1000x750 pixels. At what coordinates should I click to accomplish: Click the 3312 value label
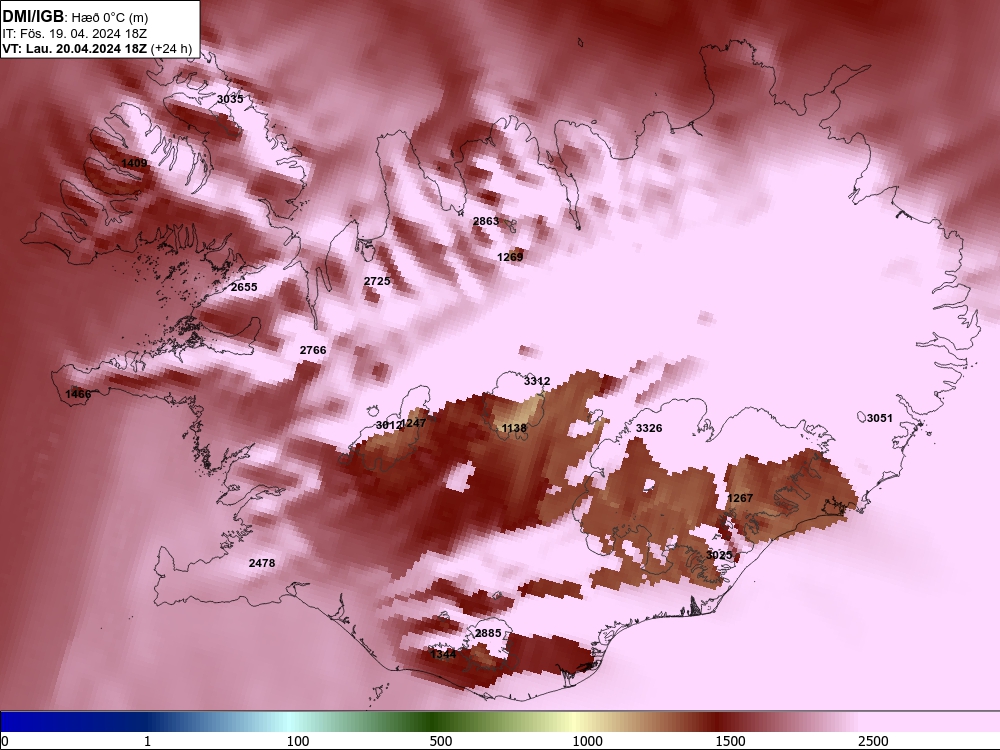(x=537, y=381)
